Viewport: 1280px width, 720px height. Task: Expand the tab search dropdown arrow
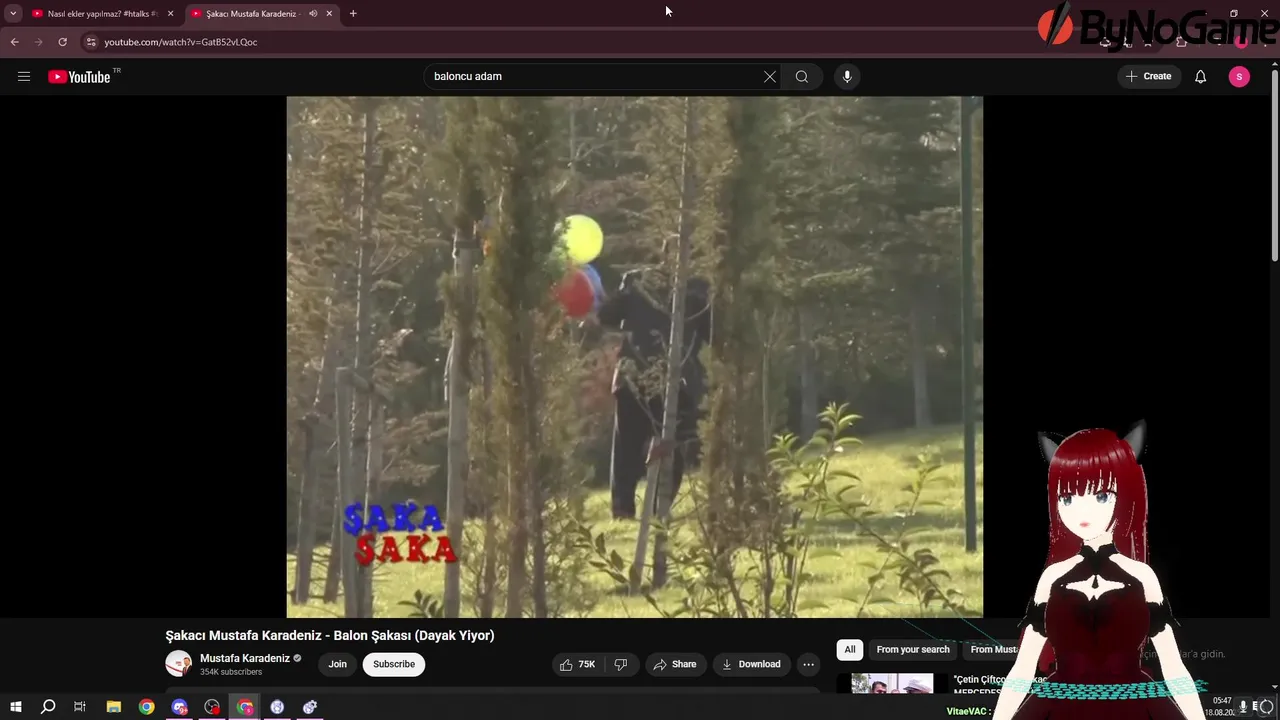[x=13, y=14]
